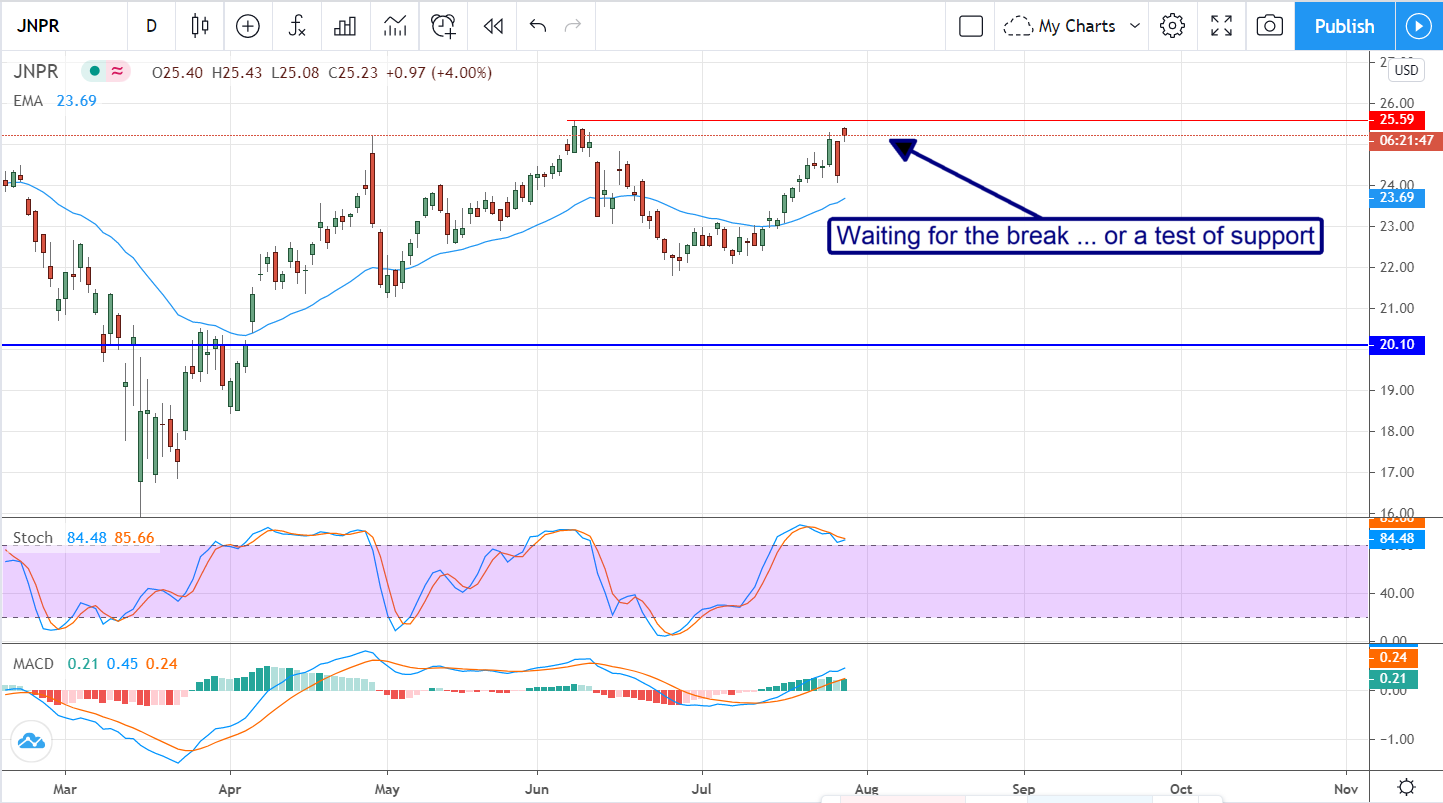Toggle the green market status dot beside JNPR
This screenshot has height=803, width=1443.
coord(94,72)
